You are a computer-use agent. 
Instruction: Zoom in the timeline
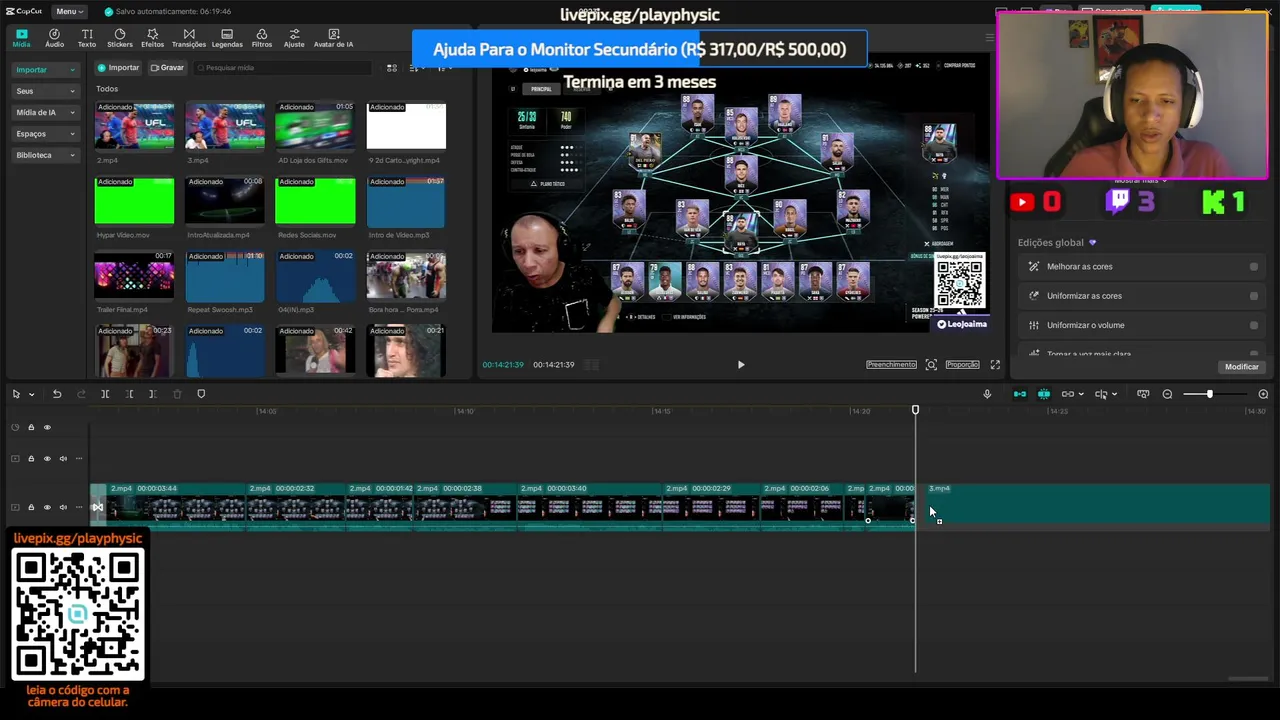tap(1263, 394)
